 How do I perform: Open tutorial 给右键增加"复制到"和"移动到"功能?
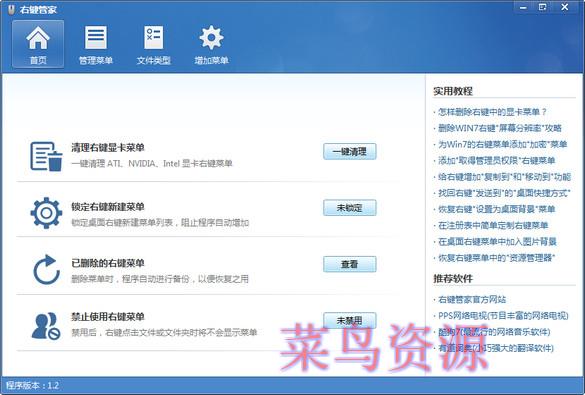504,176
